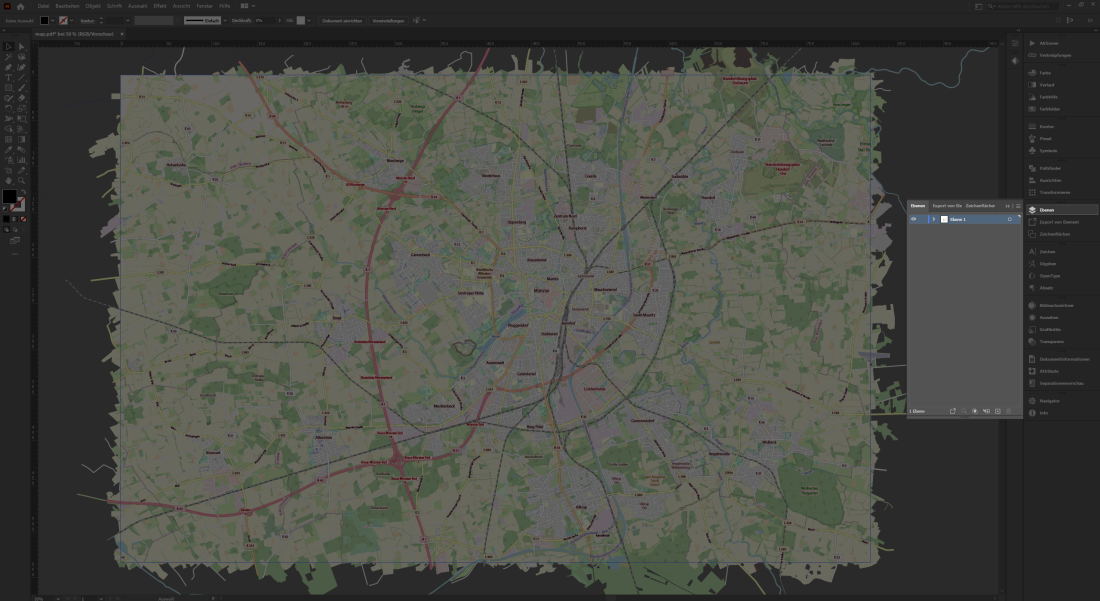Switch to the Zeichenflächen tab
The image size is (1100, 601).
point(980,205)
